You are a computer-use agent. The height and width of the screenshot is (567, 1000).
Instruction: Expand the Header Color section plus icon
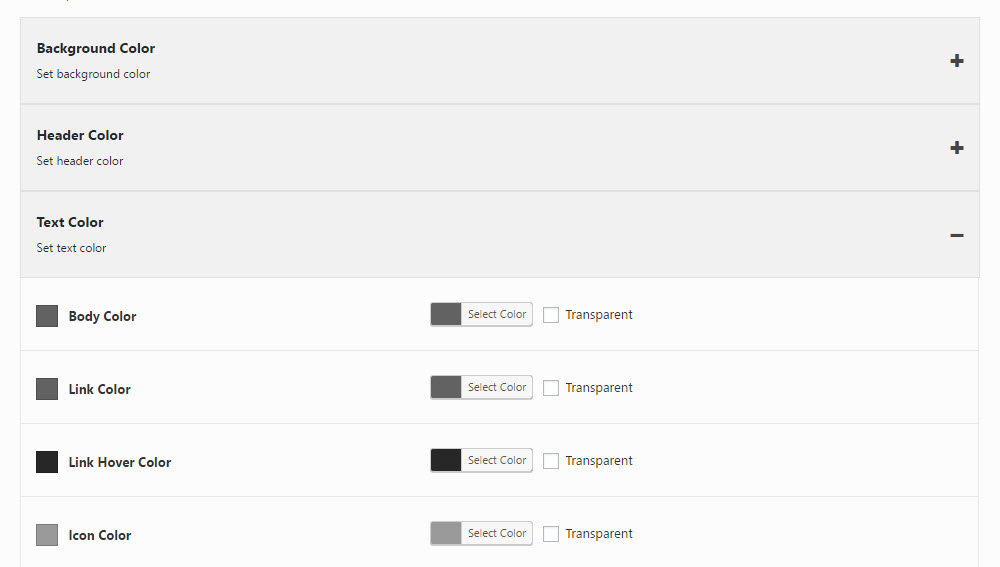(x=957, y=148)
